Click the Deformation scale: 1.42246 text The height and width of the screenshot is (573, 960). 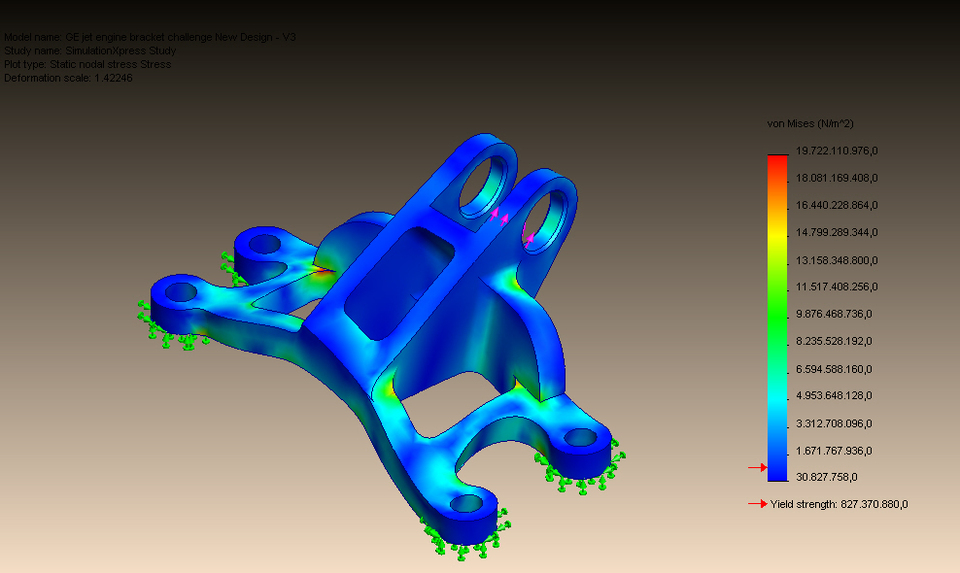pyautogui.click(x=69, y=78)
